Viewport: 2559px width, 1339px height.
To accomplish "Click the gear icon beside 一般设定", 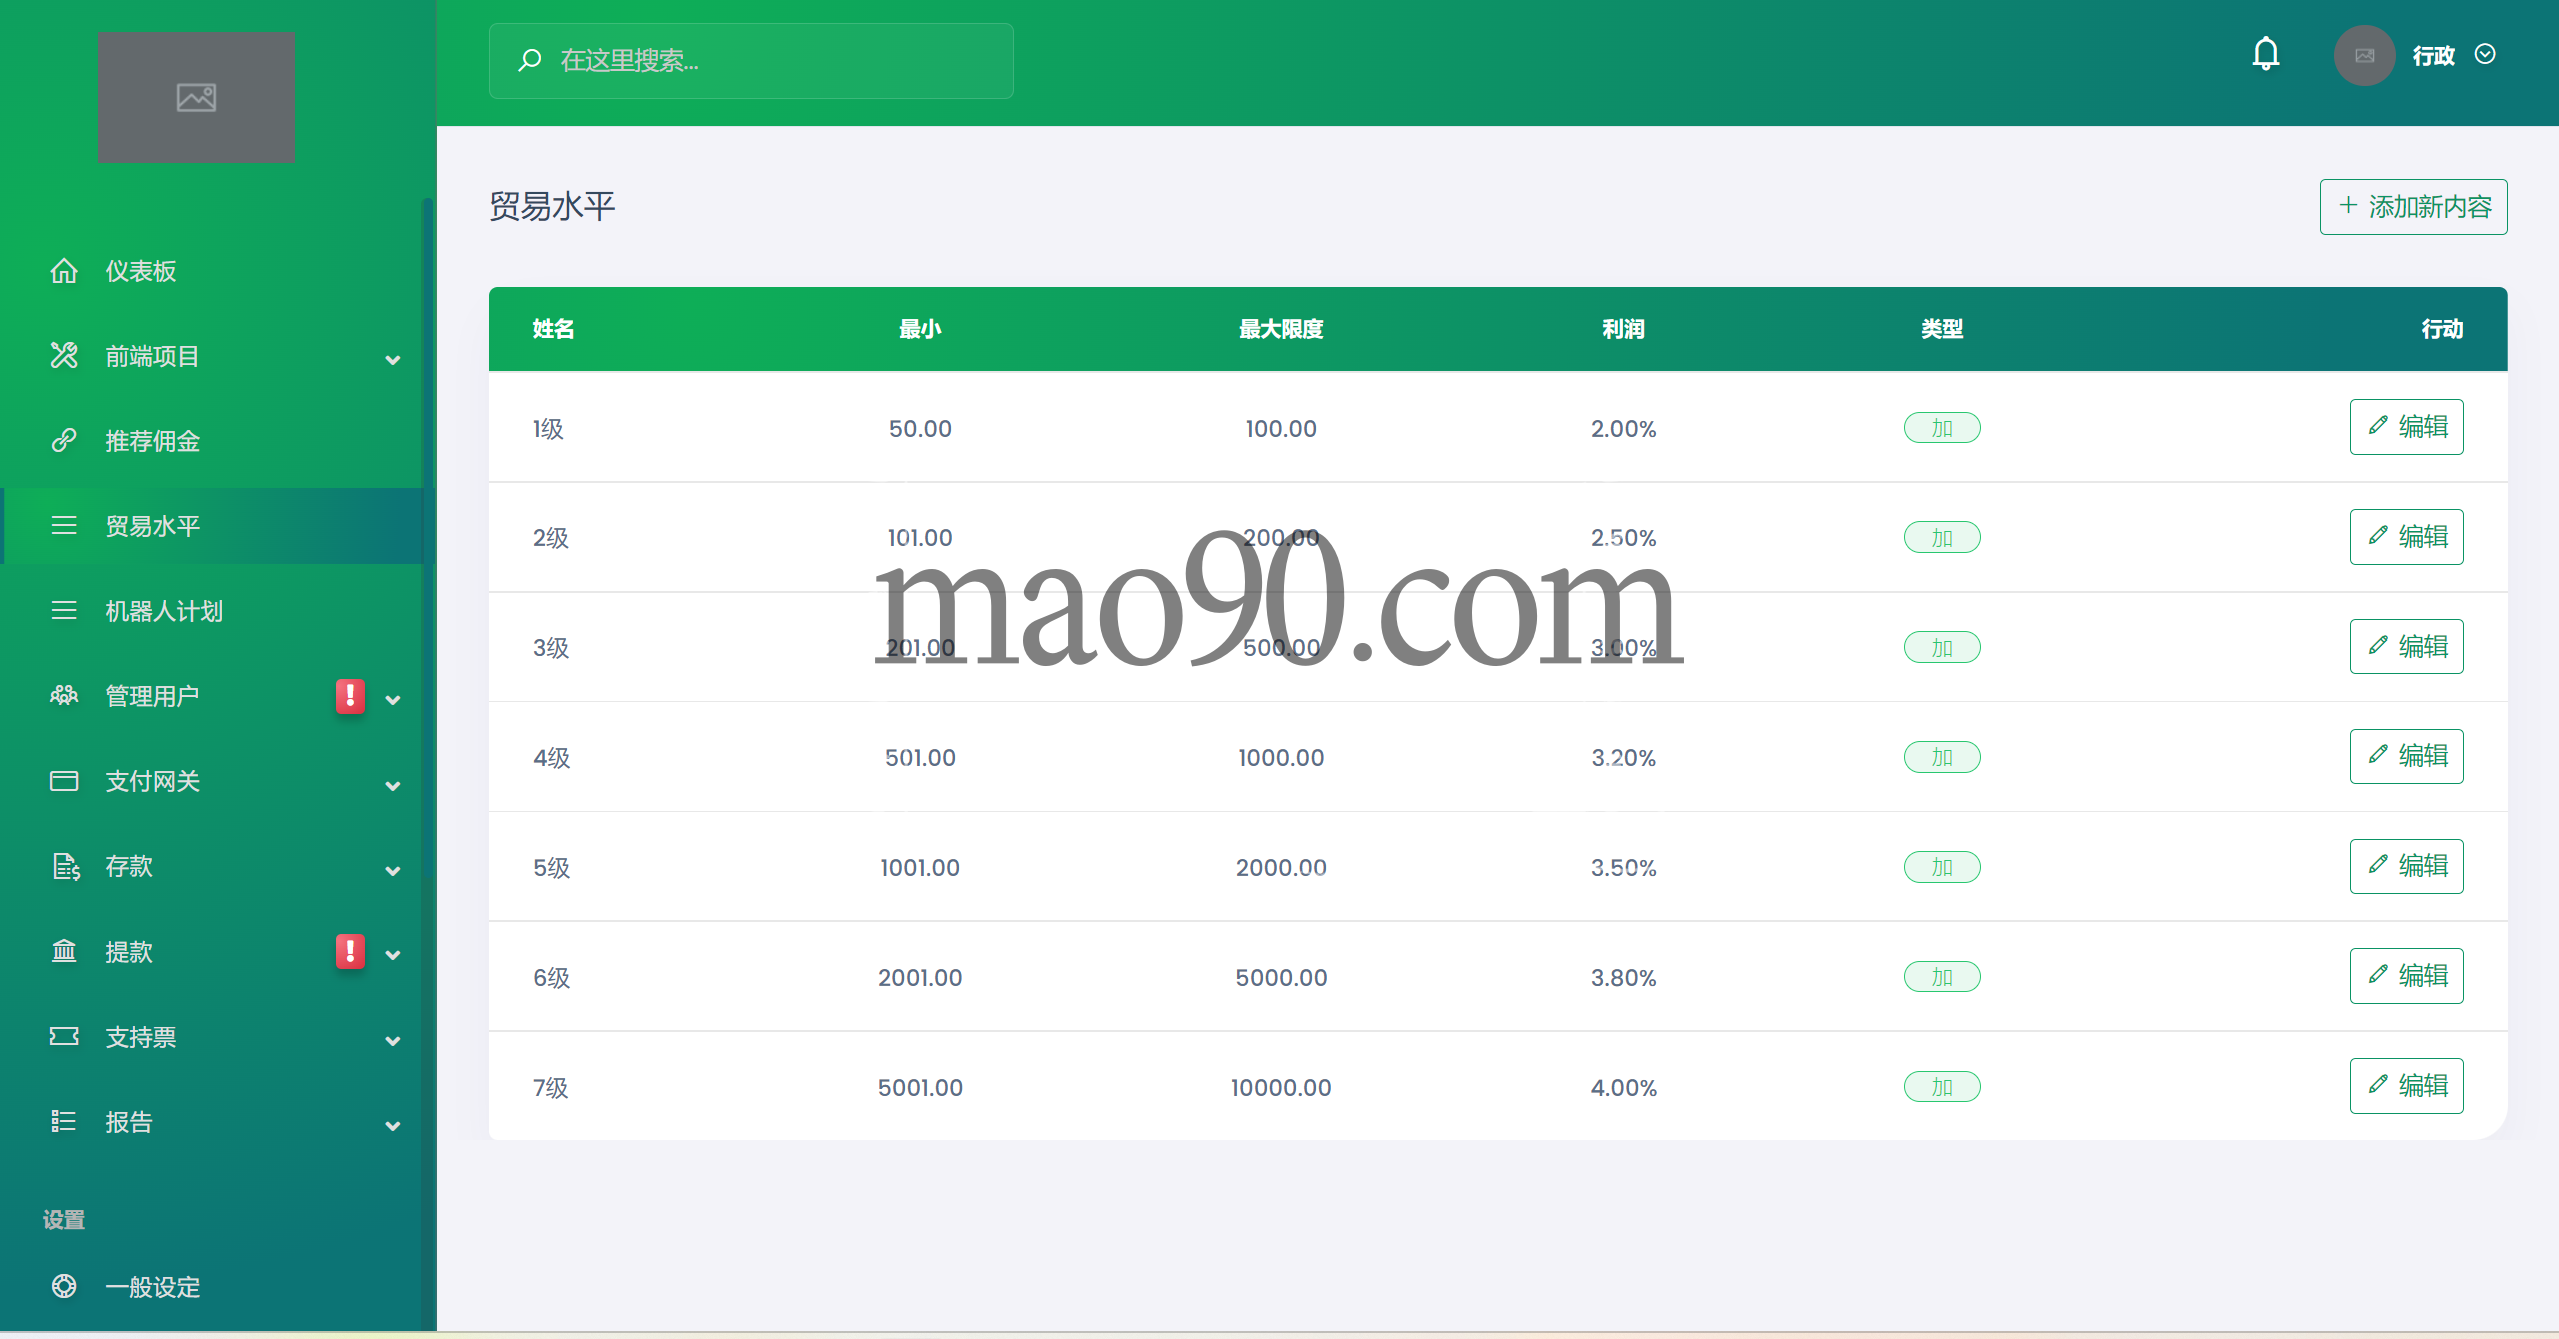I will click(64, 1286).
